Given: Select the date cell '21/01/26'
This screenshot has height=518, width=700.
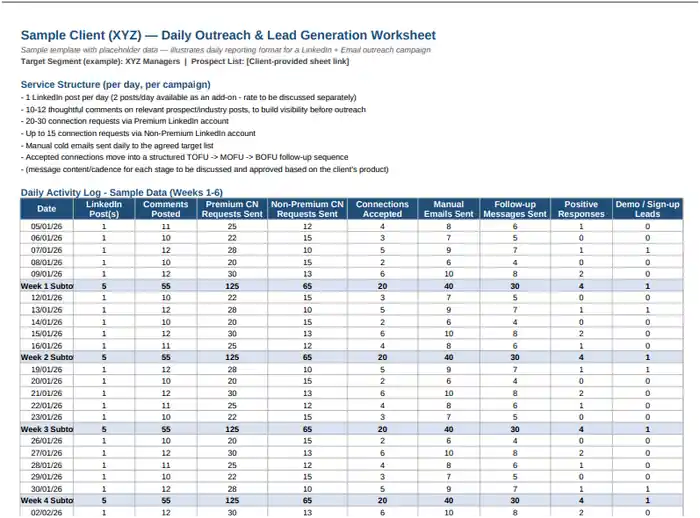Looking at the screenshot, I should click(46, 393).
